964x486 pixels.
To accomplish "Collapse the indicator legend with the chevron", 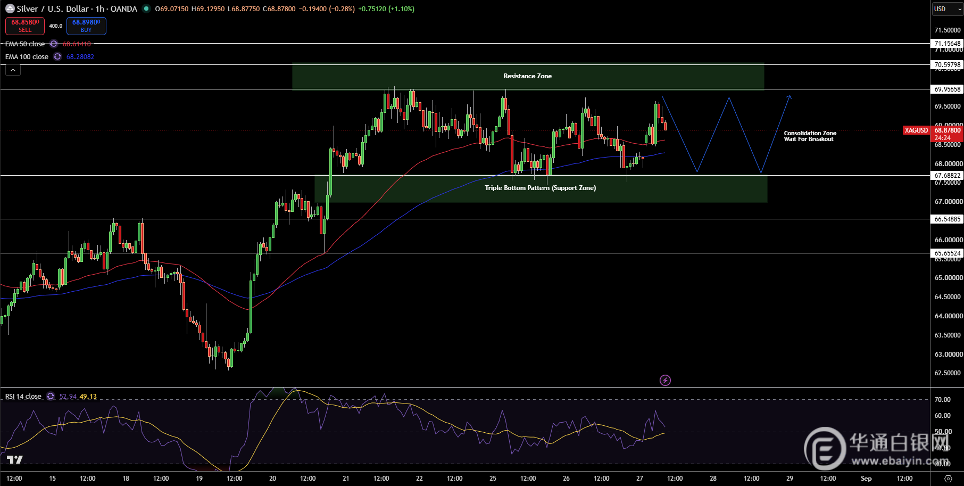I will coord(12,70).
